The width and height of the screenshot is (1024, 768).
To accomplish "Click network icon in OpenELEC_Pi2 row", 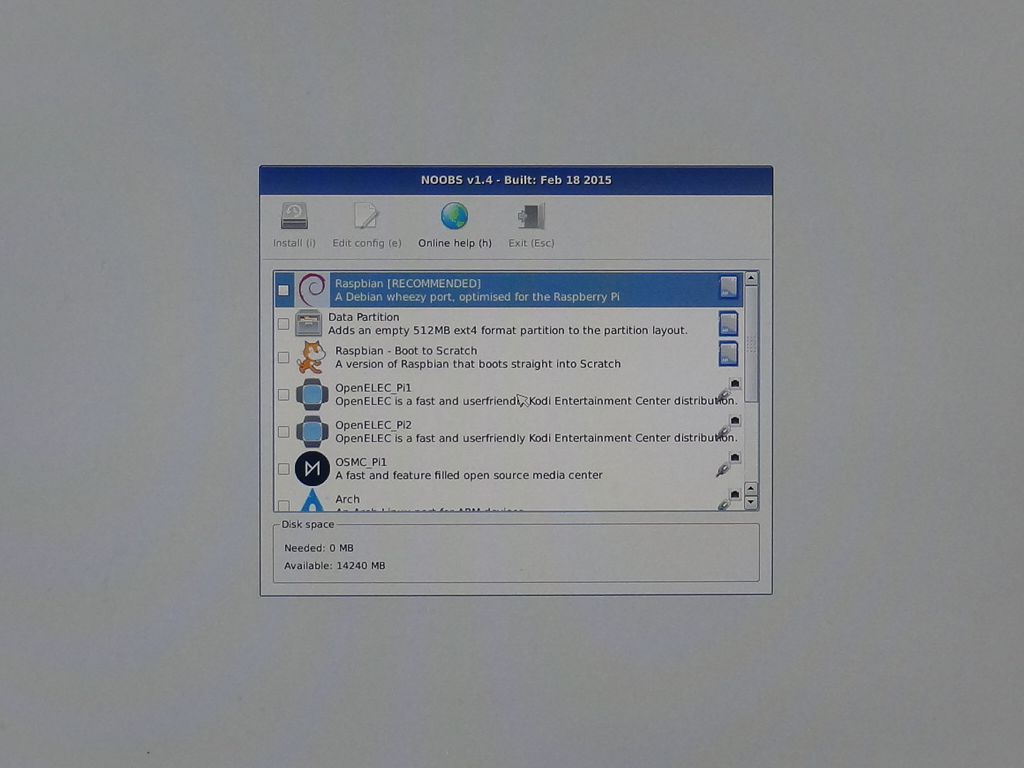I will (x=728, y=427).
